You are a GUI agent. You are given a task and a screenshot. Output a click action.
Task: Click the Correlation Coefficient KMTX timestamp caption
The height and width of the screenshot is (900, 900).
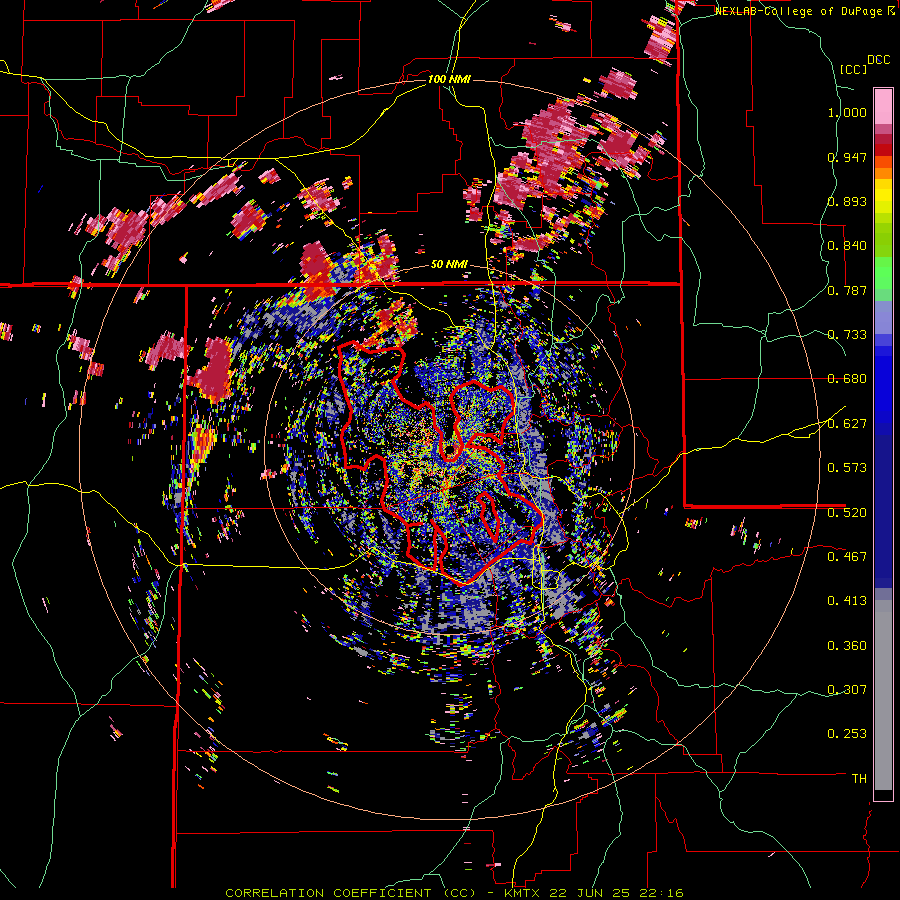454,893
